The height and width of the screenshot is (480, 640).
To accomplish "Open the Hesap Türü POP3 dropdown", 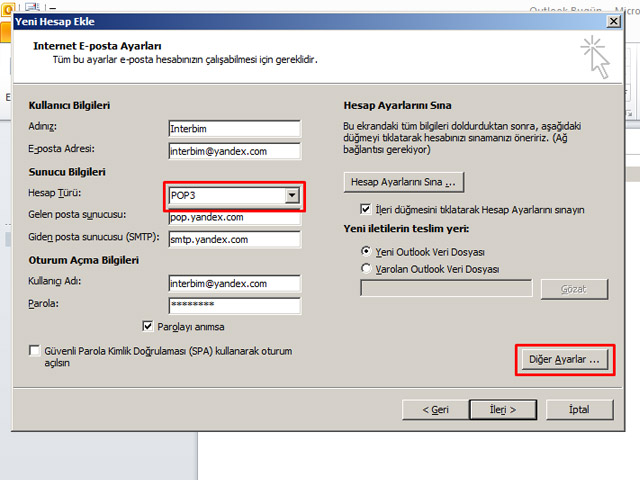I will pos(292,196).
